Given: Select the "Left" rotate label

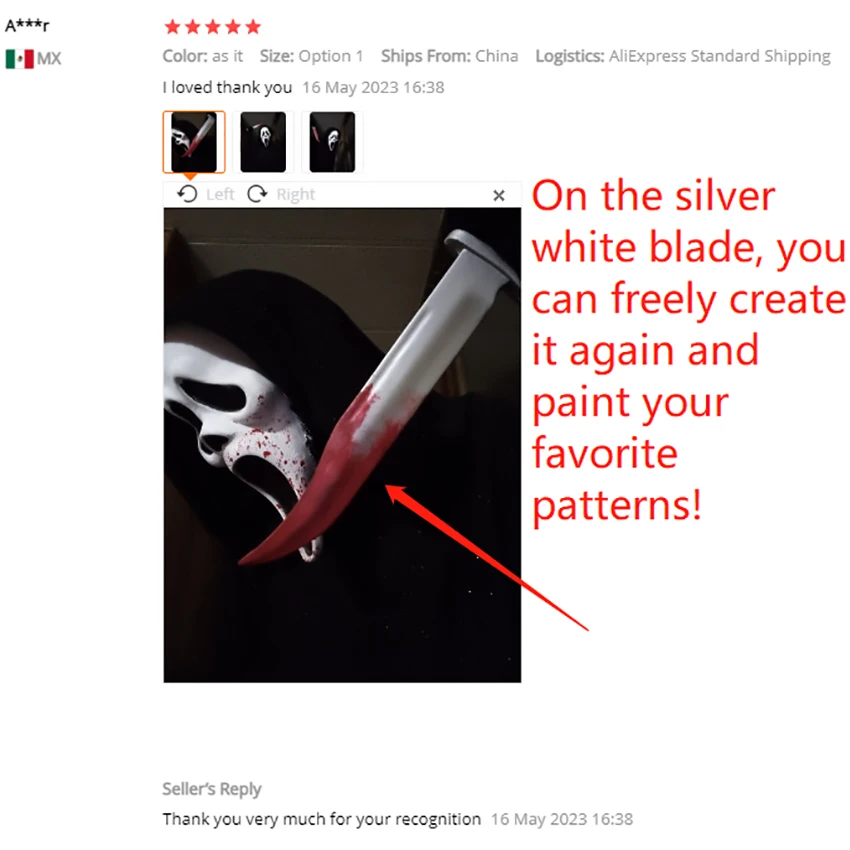Looking at the screenshot, I should [220, 194].
